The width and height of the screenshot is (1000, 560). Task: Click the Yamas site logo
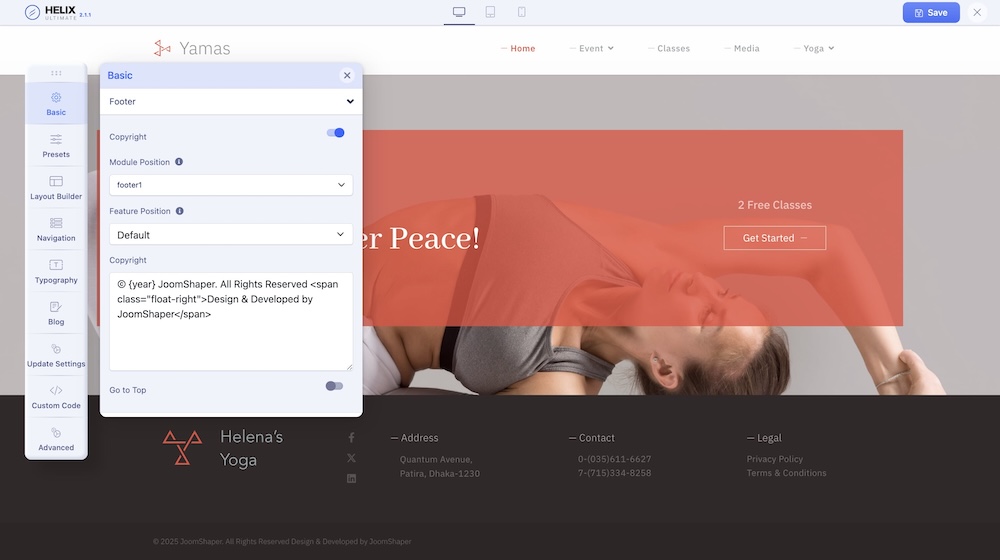tap(192, 48)
